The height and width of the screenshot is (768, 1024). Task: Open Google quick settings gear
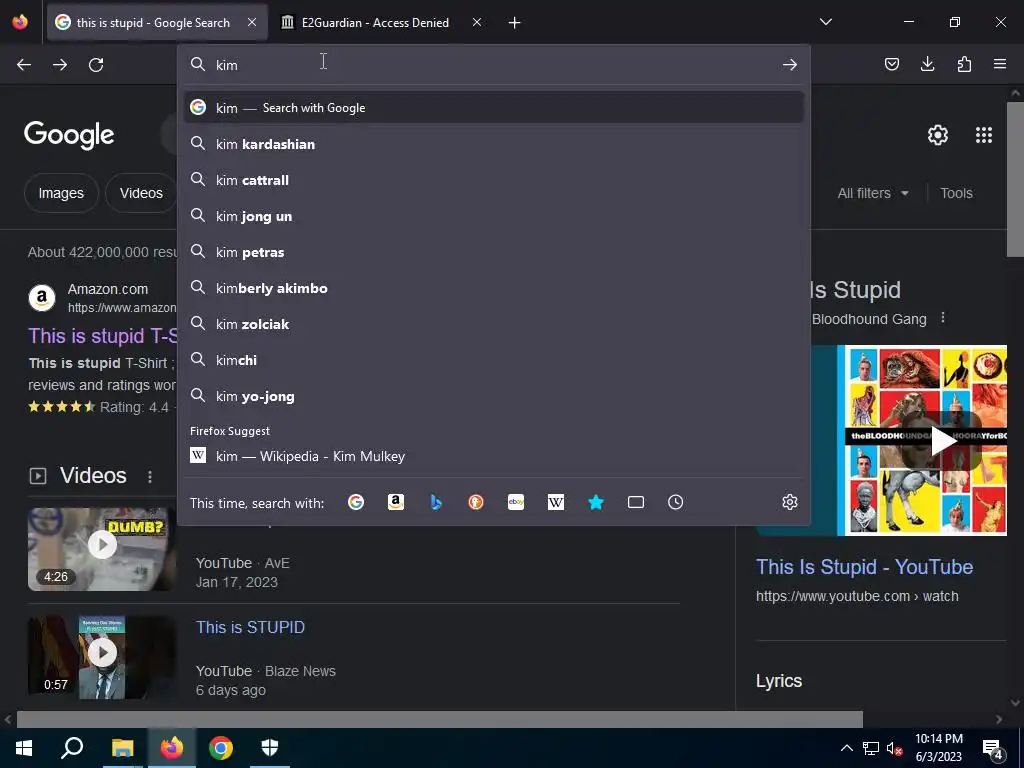tap(938, 135)
